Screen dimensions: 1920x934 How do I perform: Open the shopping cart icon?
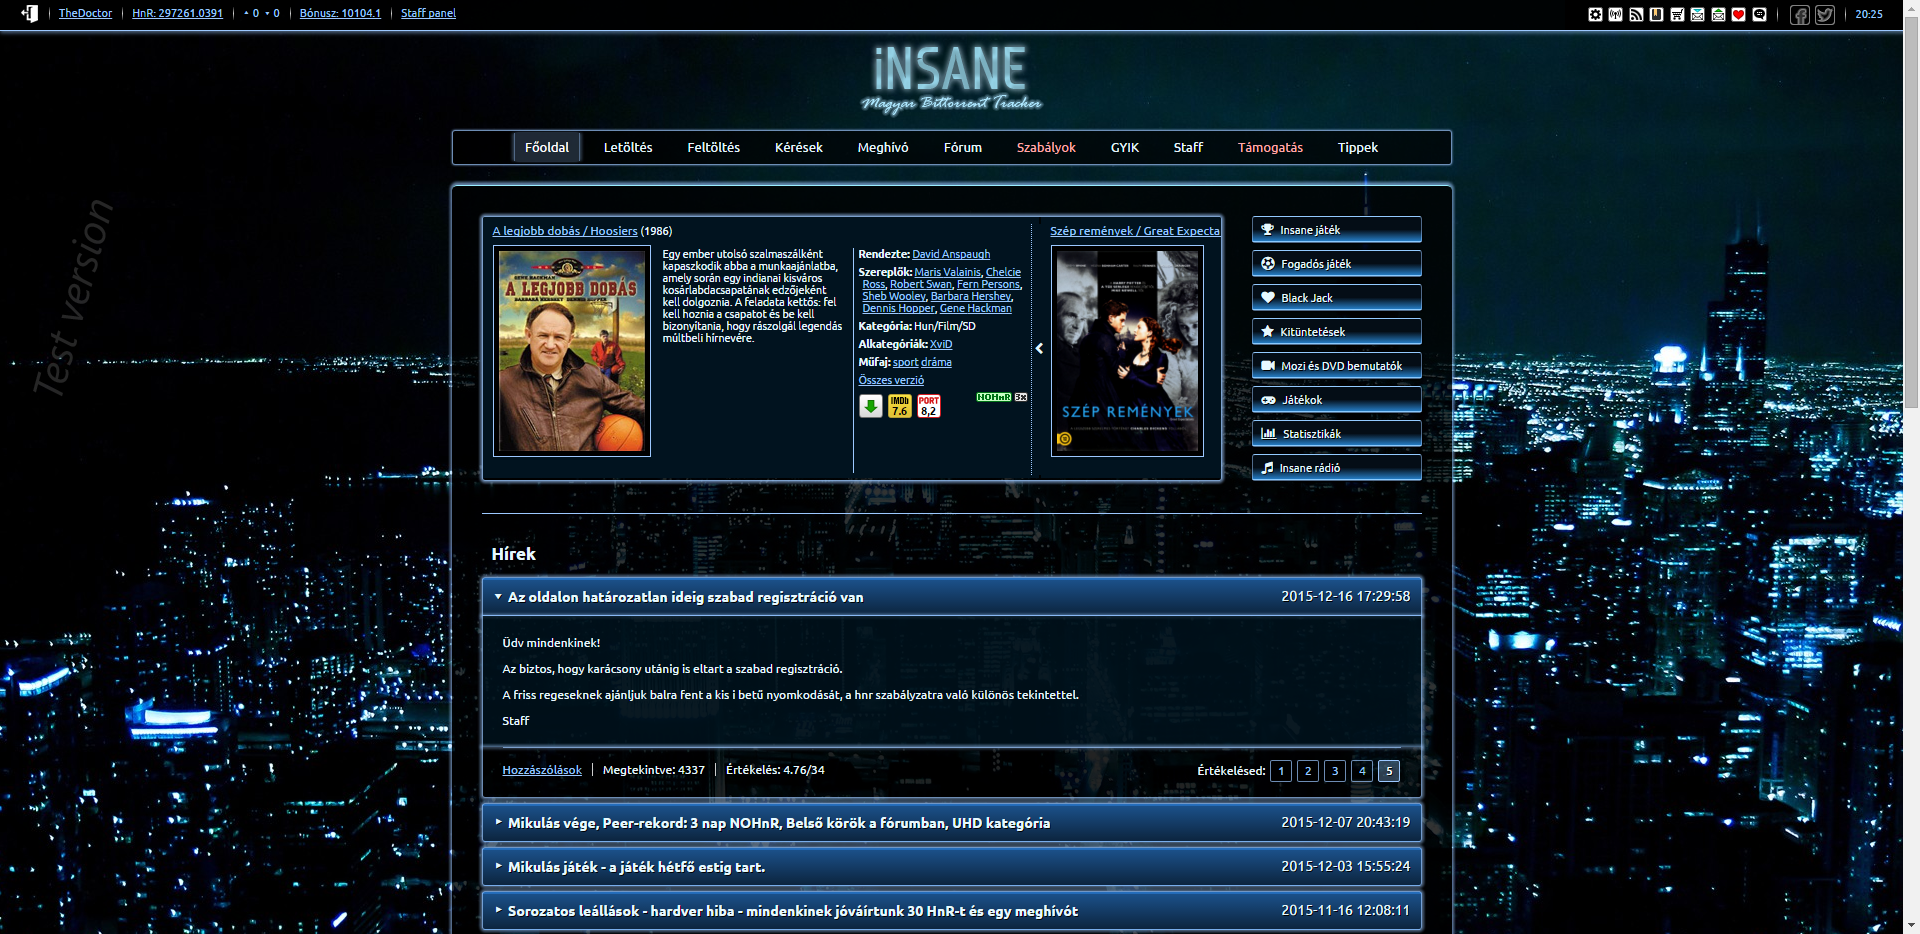click(1677, 14)
